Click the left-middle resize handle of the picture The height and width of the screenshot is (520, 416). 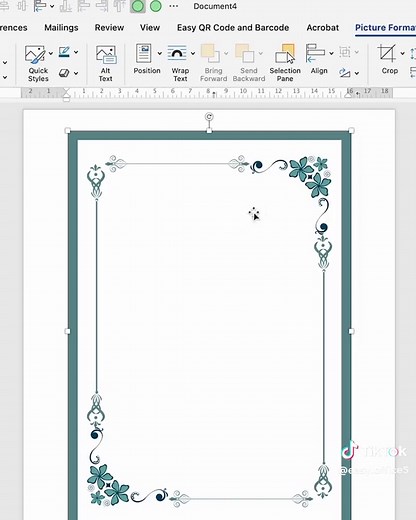[68, 331]
